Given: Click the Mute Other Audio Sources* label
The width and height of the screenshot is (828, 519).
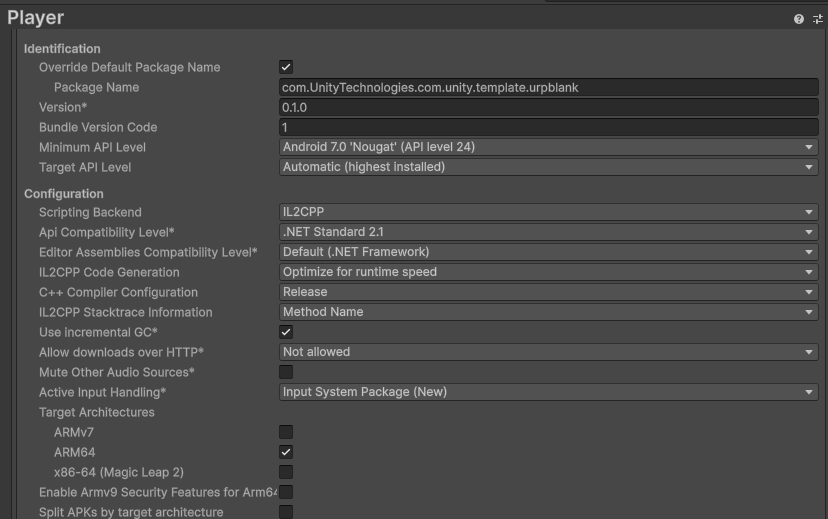Looking at the screenshot, I should (117, 372).
